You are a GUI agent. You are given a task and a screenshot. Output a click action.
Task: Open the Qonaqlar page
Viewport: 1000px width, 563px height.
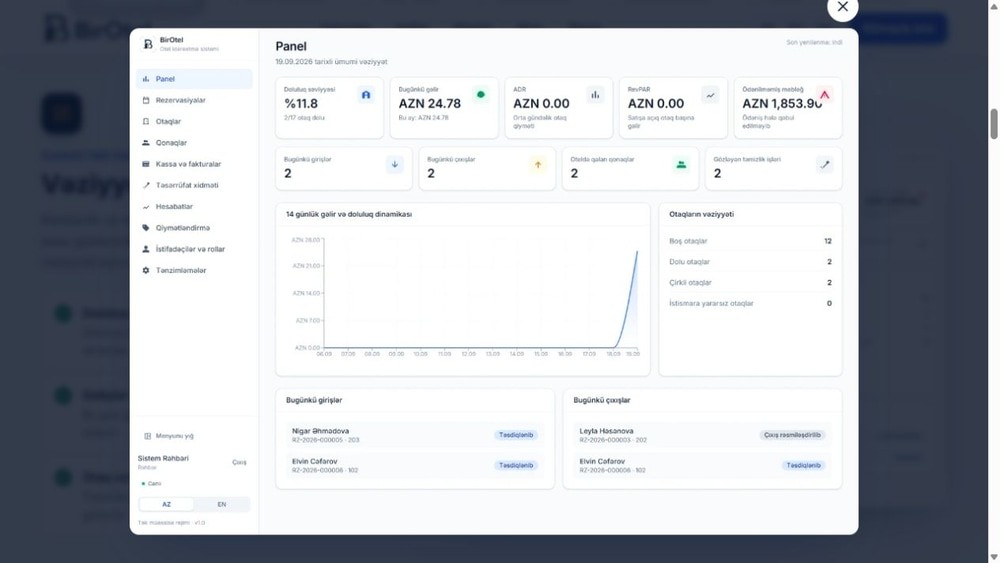tap(194, 143)
